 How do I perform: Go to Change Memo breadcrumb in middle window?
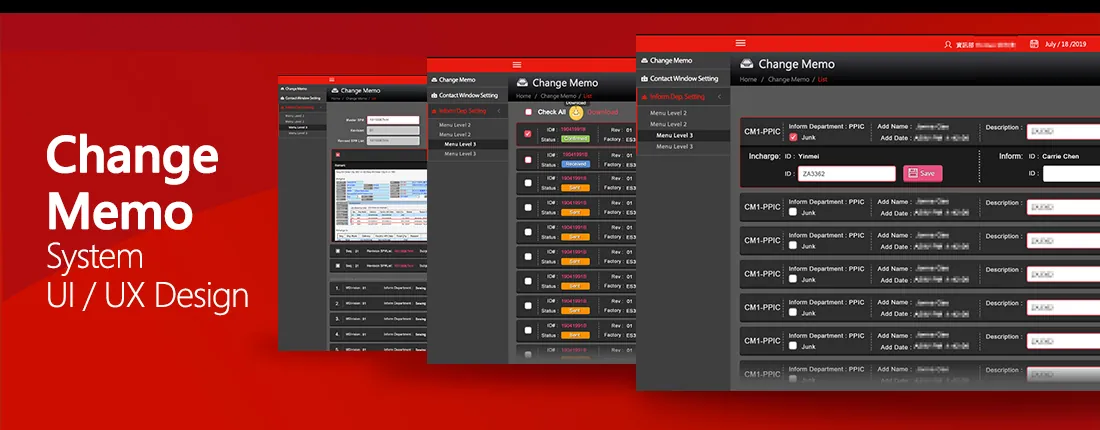click(558, 96)
